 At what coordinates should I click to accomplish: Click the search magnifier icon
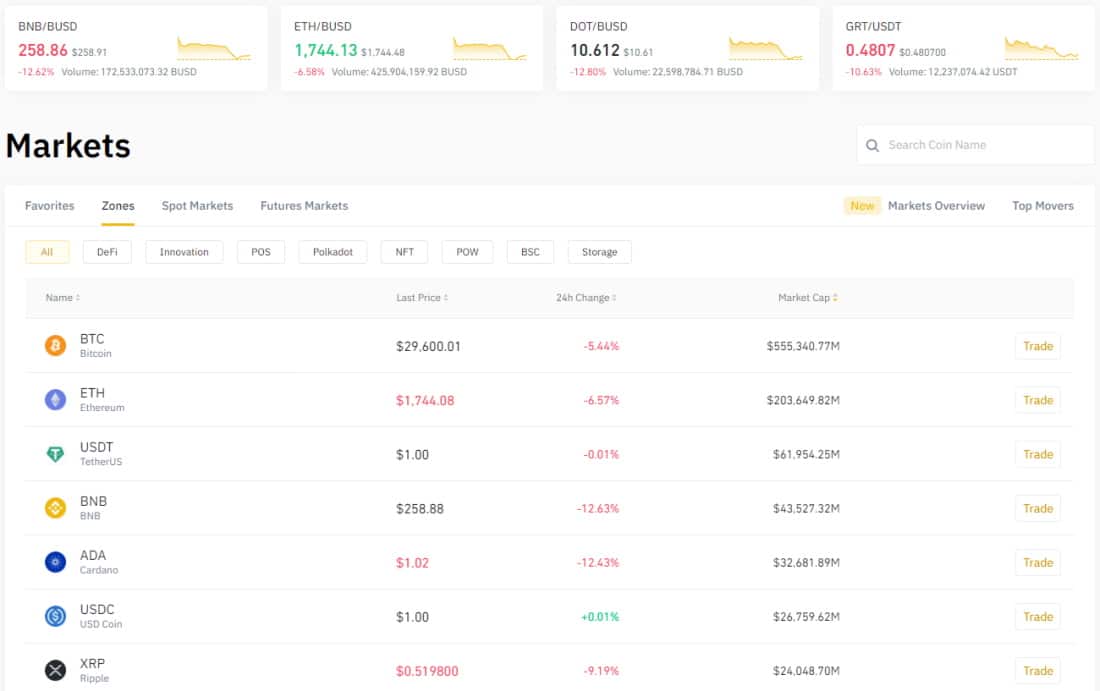click(872, 145)
